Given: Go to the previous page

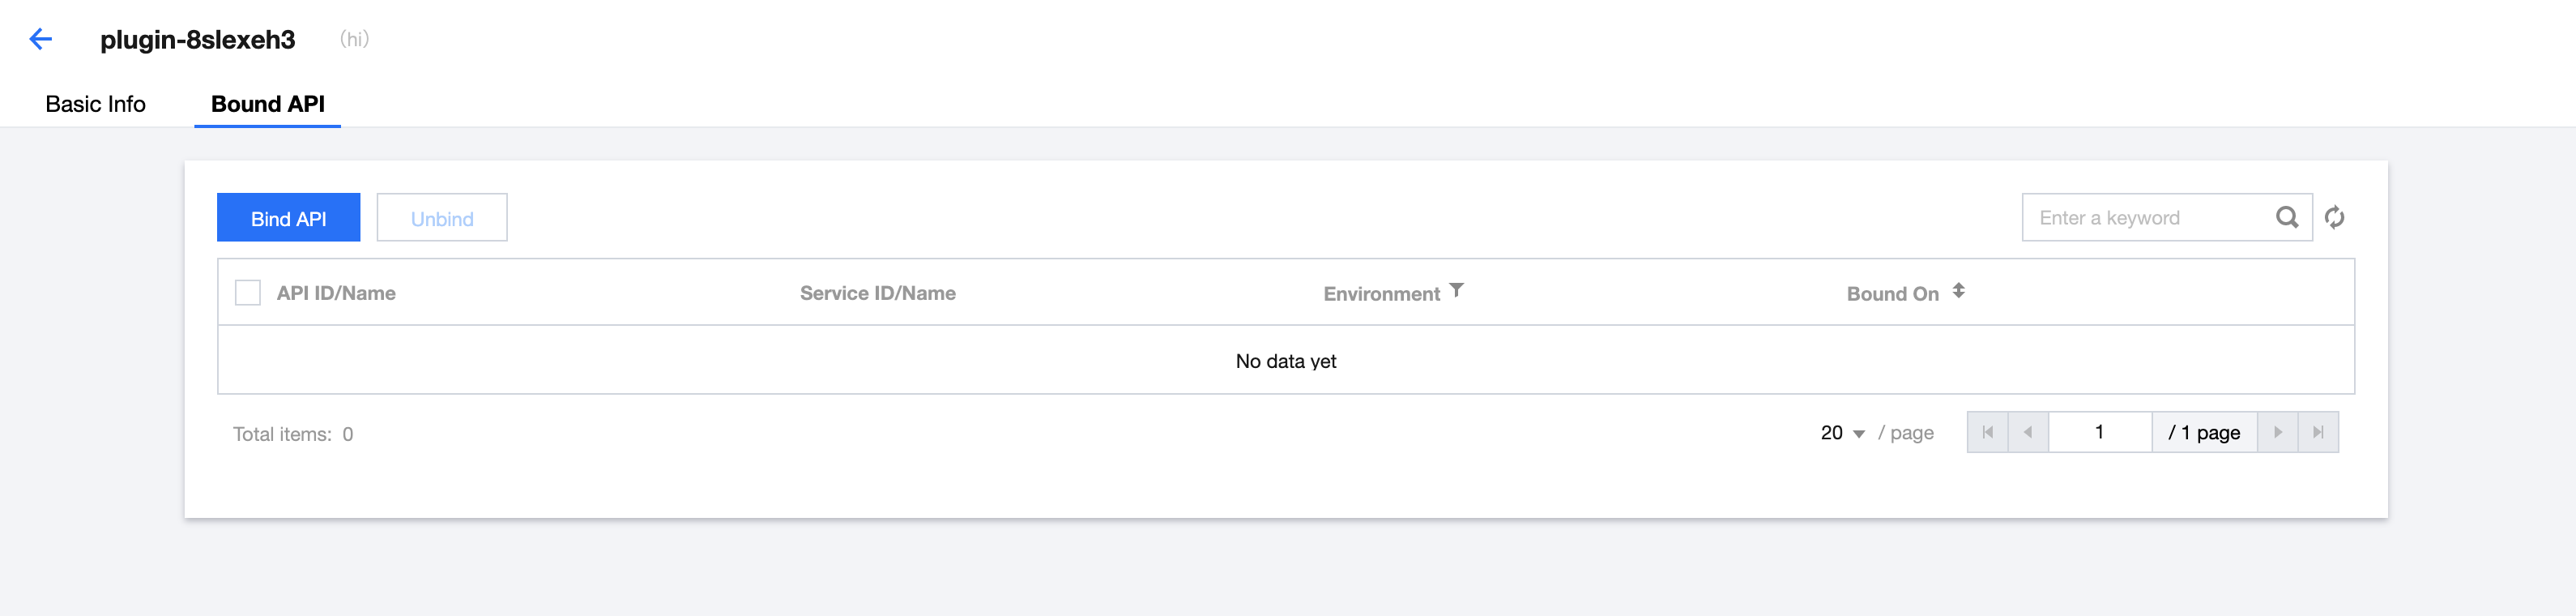Looking at the screenshot, I should pos(2028,432).
